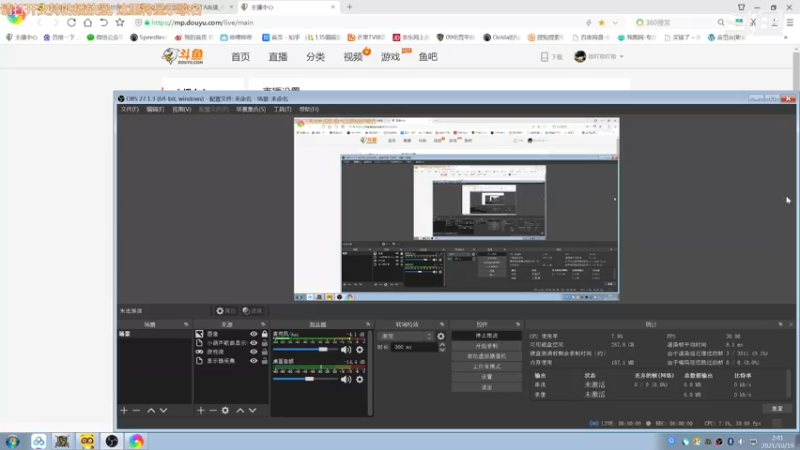Click the Douyu logo
800x450 pixels.
[x=183, y=56]
